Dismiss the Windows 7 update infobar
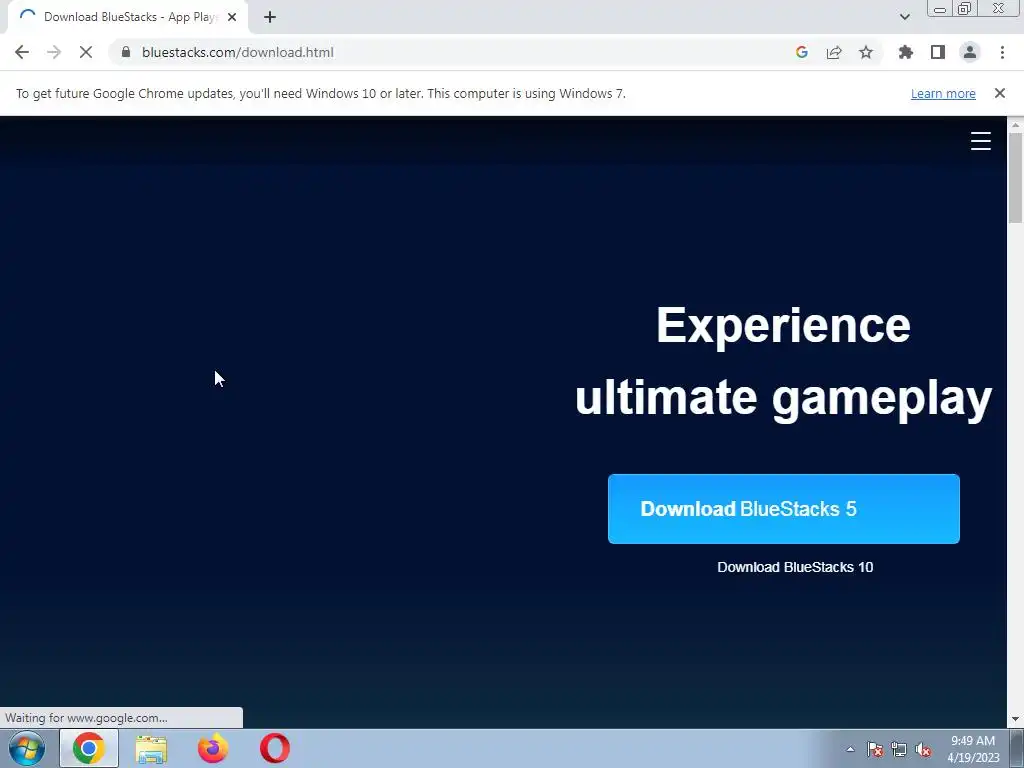The image size is (1024, 768). click(x=999, y=93)
